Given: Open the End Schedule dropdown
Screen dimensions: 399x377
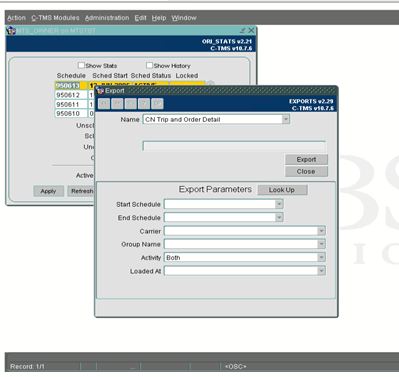Looking at the screenshot, I should tap(279, 217).
